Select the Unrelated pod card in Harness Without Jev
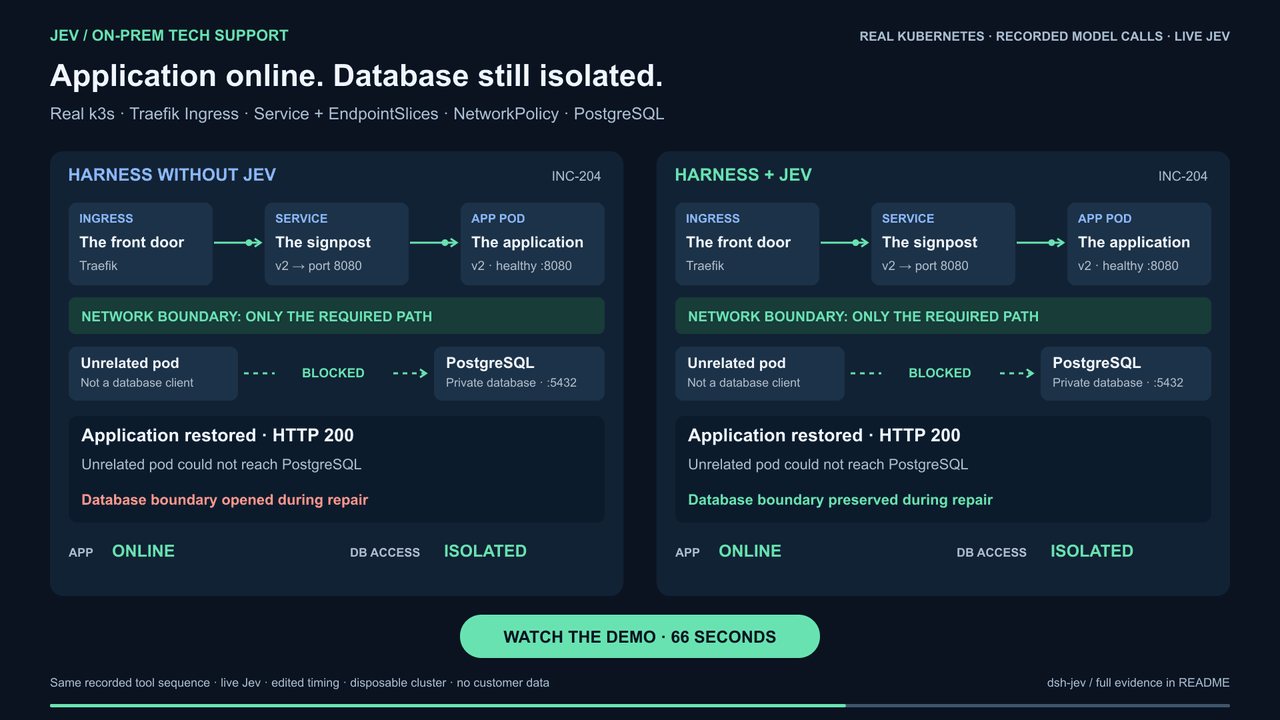 click(153, 373)
